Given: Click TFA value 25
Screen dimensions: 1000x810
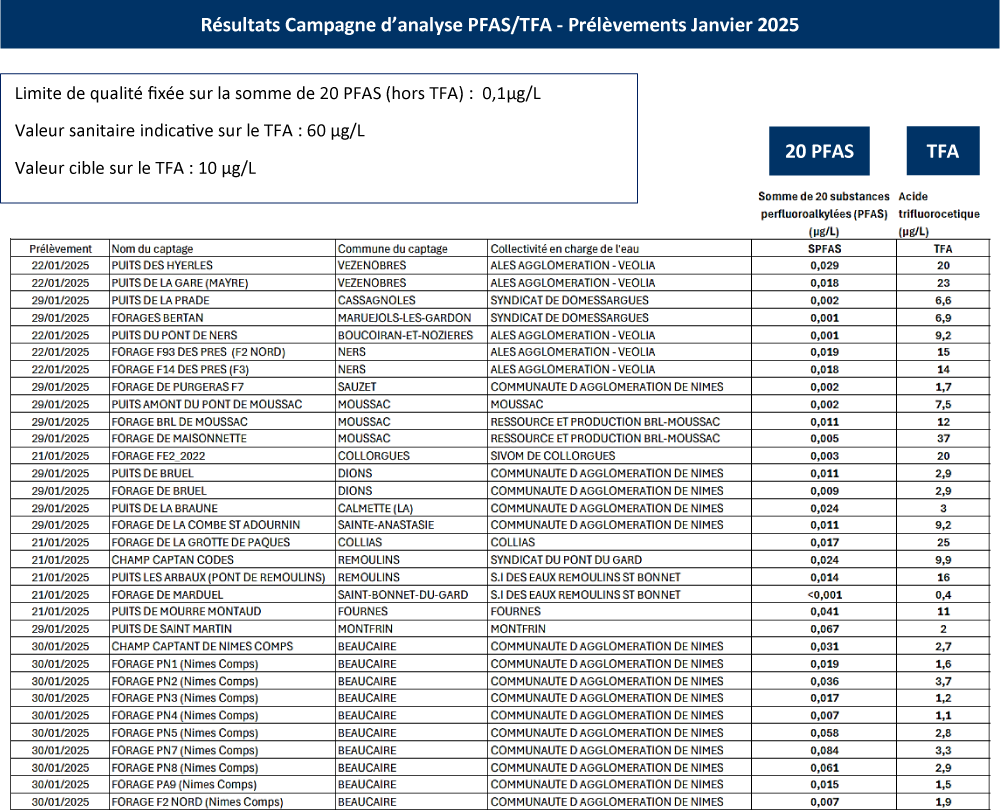Looking at the screenshot, I should coord(943,542).
